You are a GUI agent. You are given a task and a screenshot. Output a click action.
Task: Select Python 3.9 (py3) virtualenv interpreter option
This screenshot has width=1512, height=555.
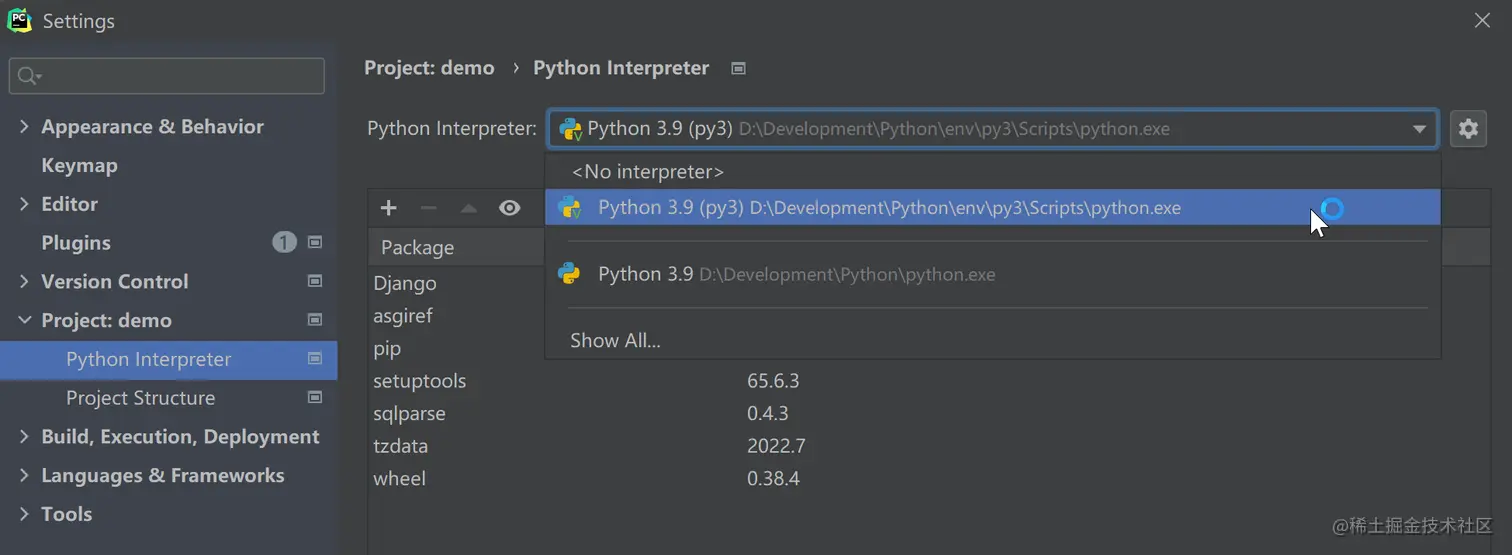[888, 208]
